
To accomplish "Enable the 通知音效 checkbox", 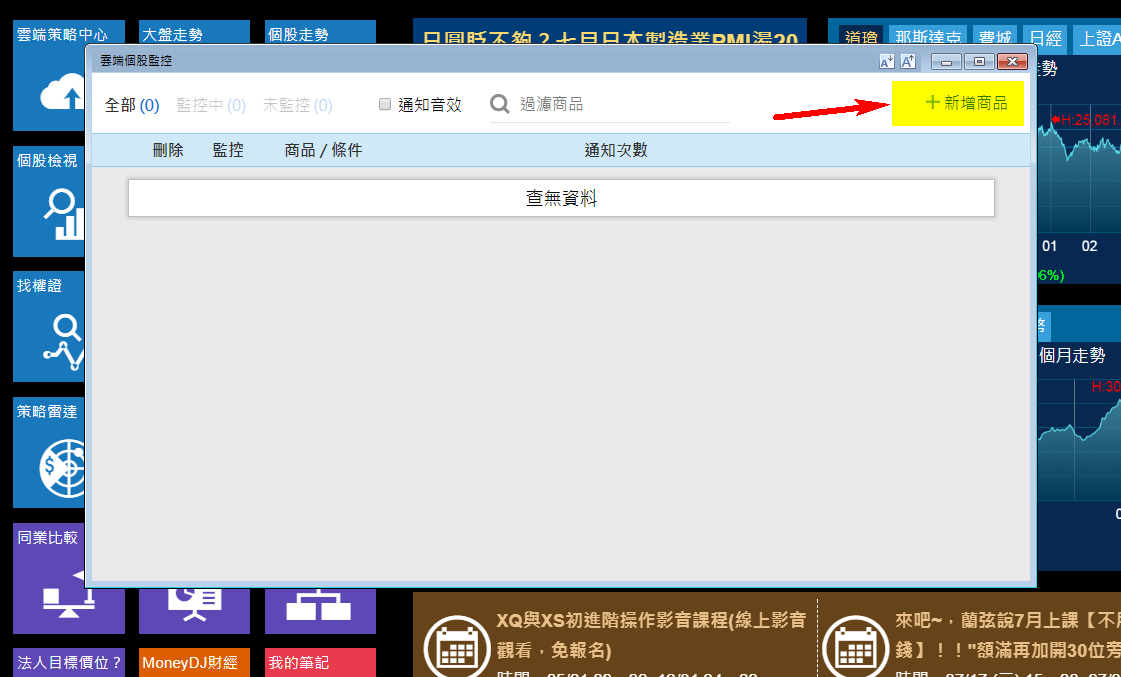I will [385, 104].
